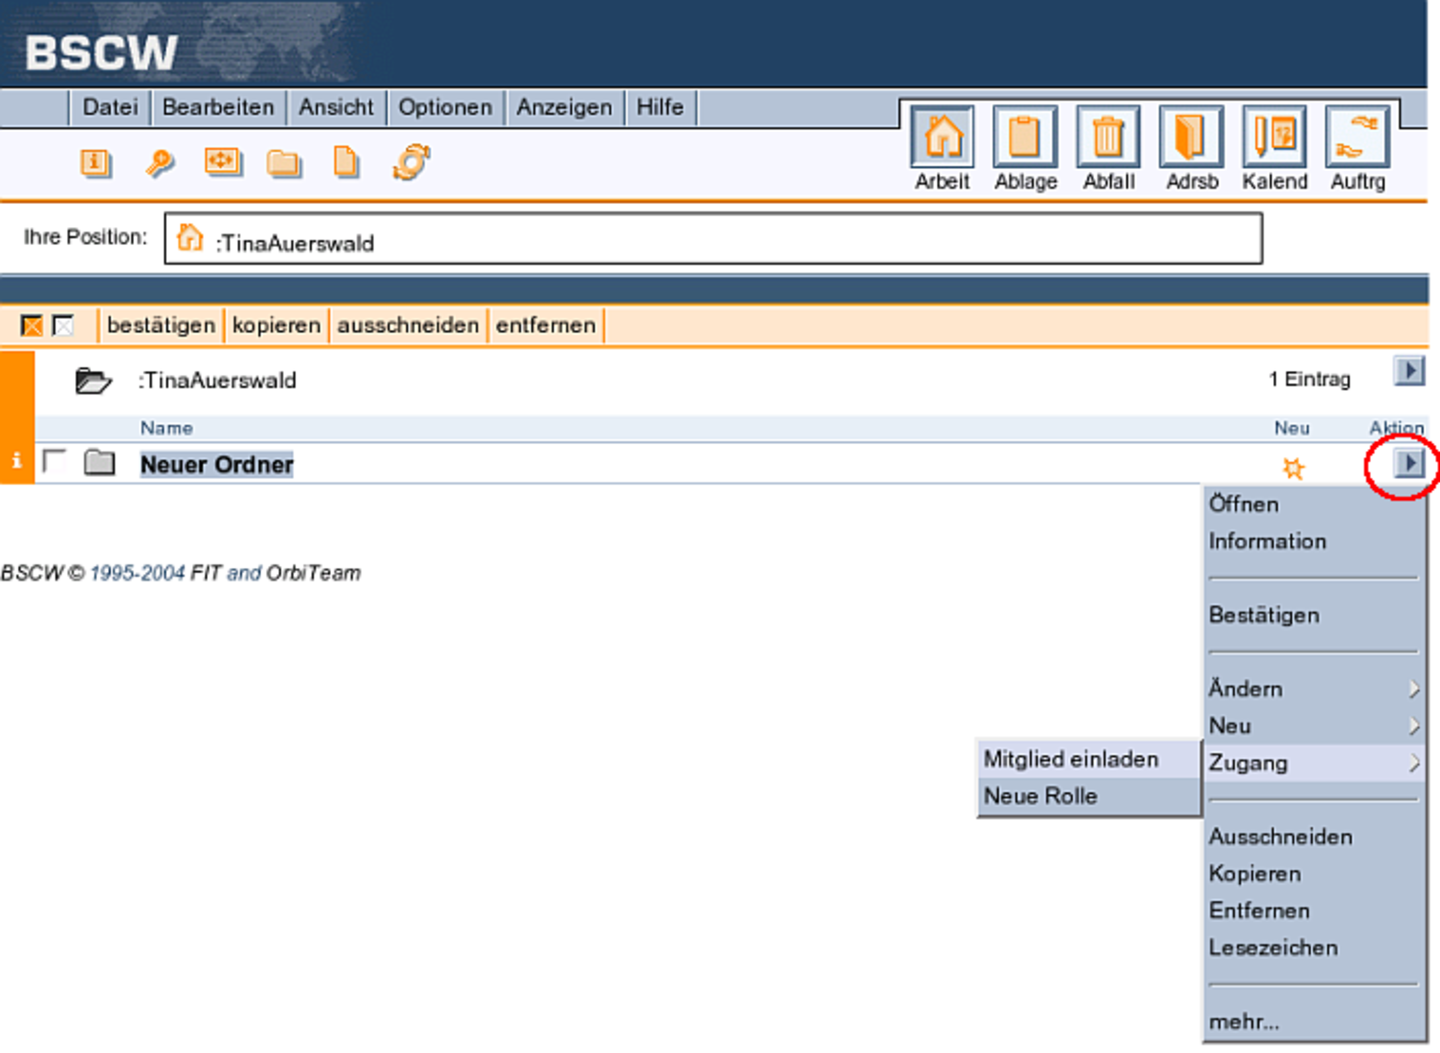This screenshot has width=1440, height=1053.
Task: Open the Kalend calendar icon
Action: tap(1274, 138)
